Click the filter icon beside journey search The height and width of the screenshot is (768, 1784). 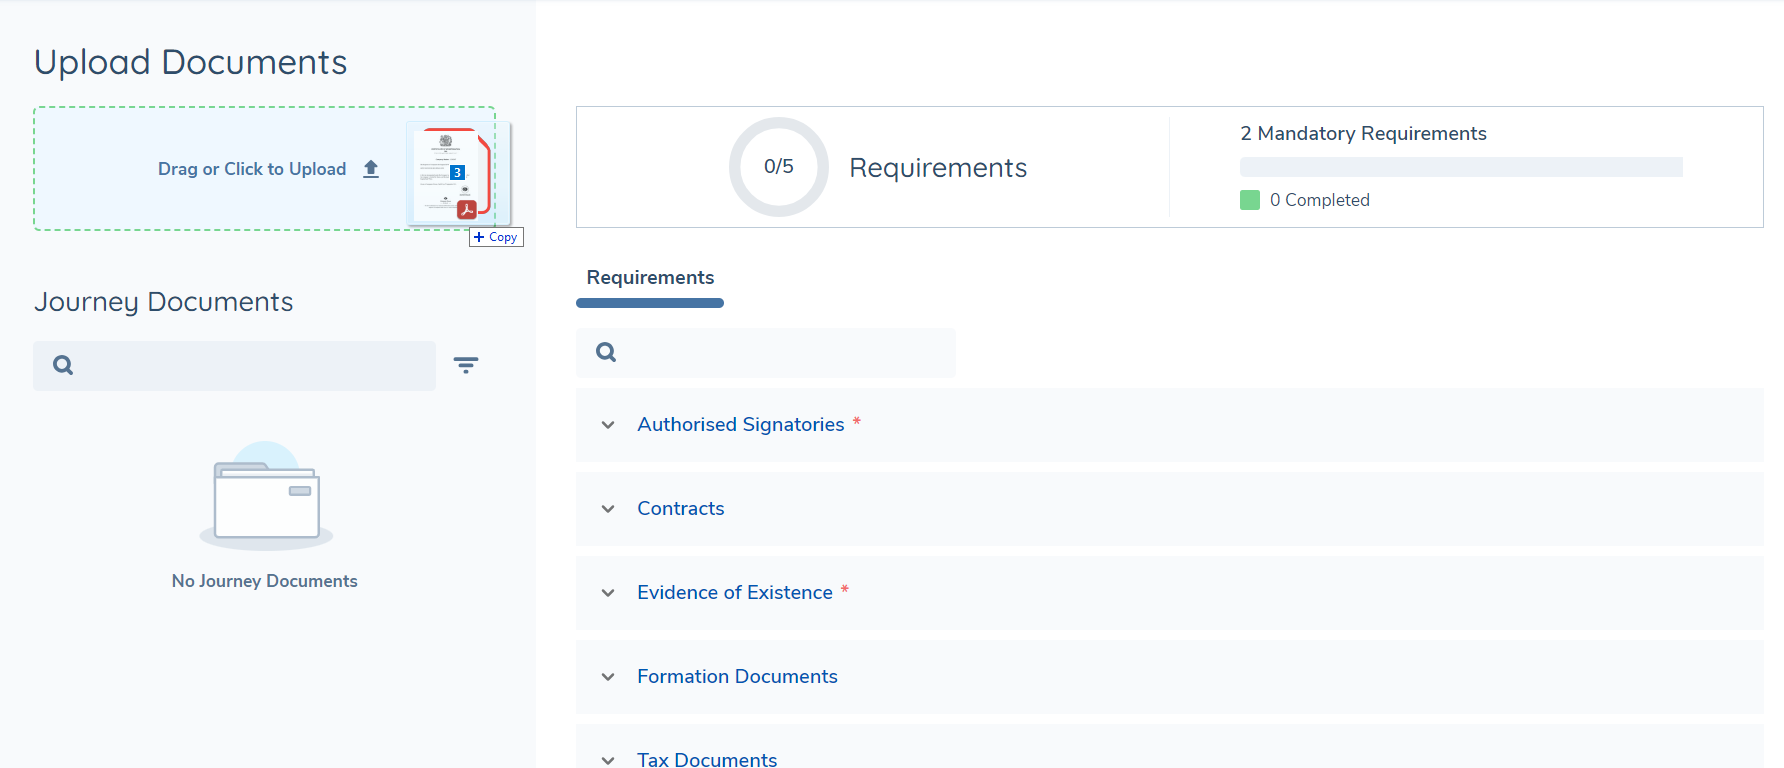466,365
